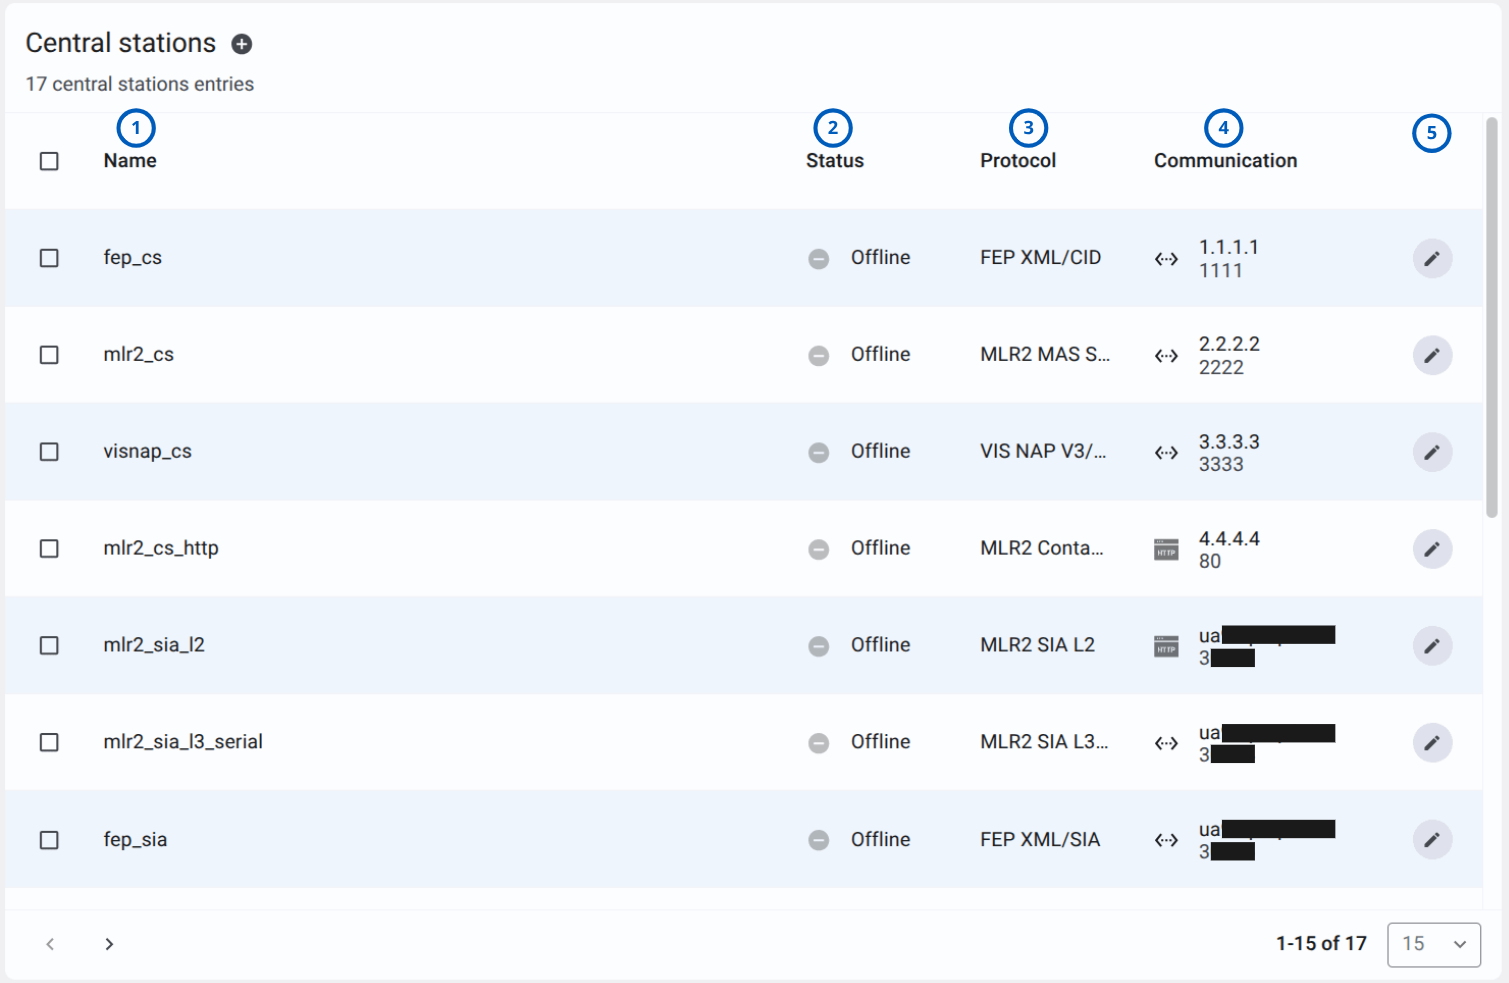Select the fep_cs row checkbox
Image resolution: width=1509 pixels, height=983 pixels.
(x=49, y=258)
